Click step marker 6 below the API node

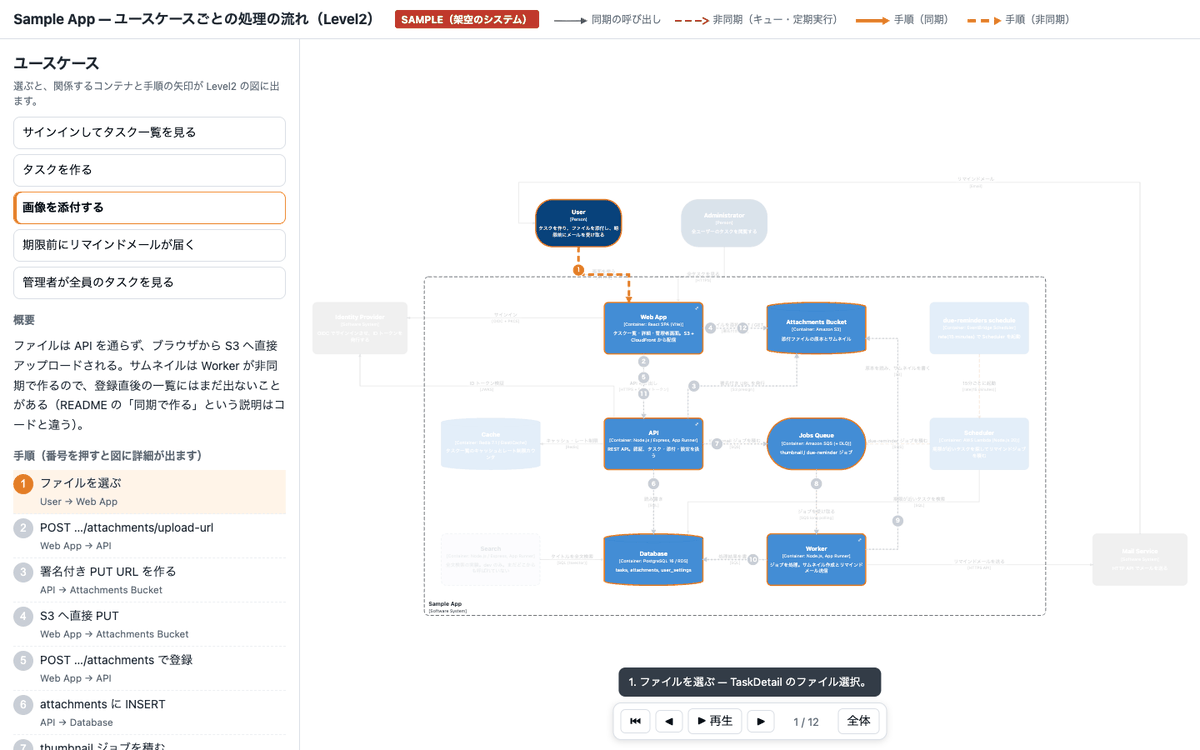[654, 484]
